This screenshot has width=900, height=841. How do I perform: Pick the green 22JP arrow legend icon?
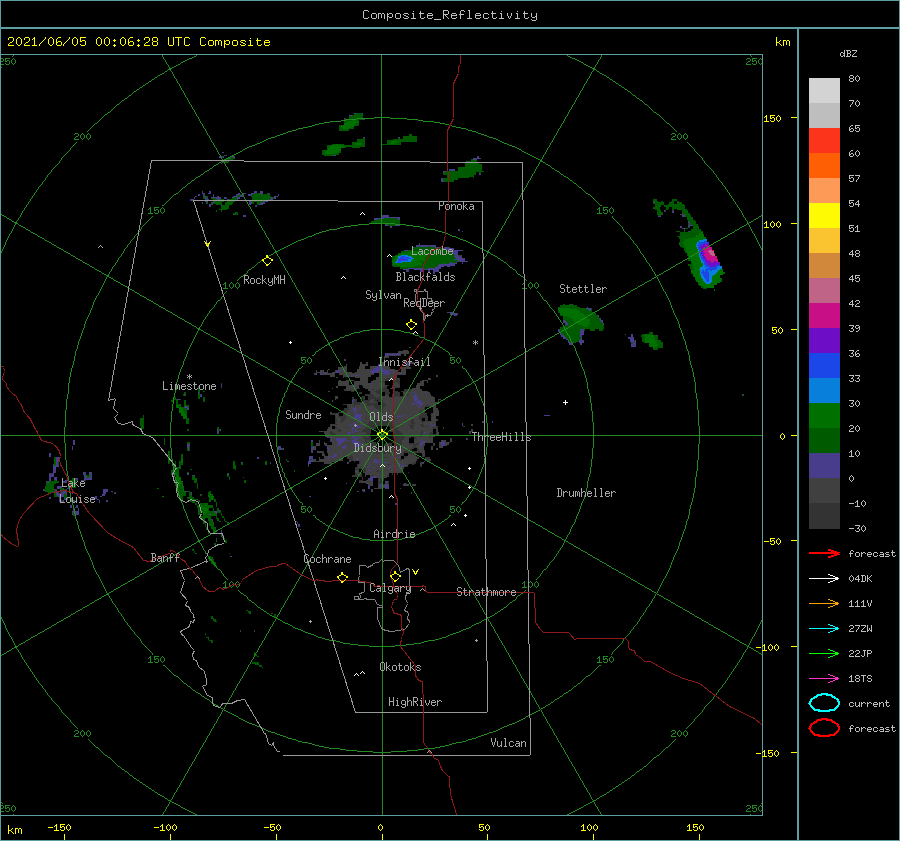(x=824, y=653)
